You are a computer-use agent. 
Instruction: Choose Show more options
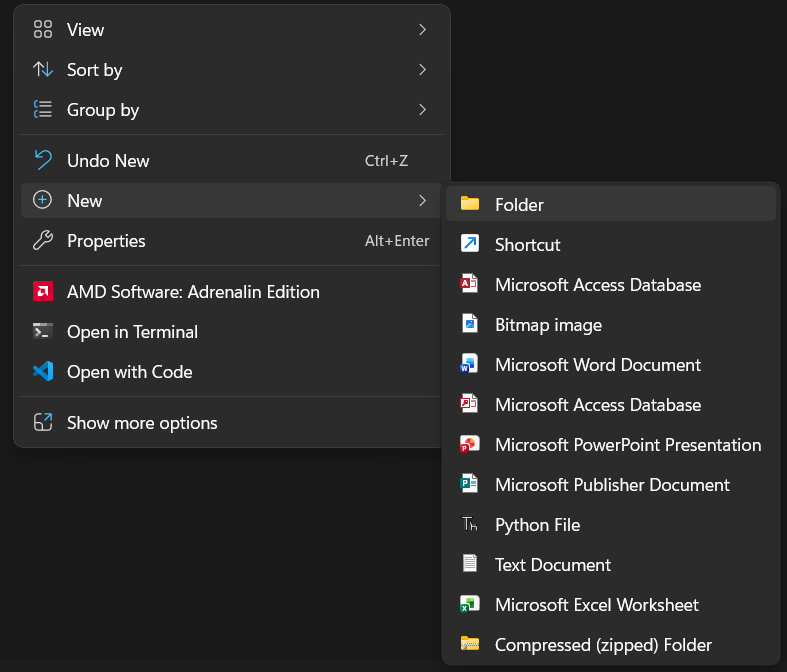click(x=231, y=423)
